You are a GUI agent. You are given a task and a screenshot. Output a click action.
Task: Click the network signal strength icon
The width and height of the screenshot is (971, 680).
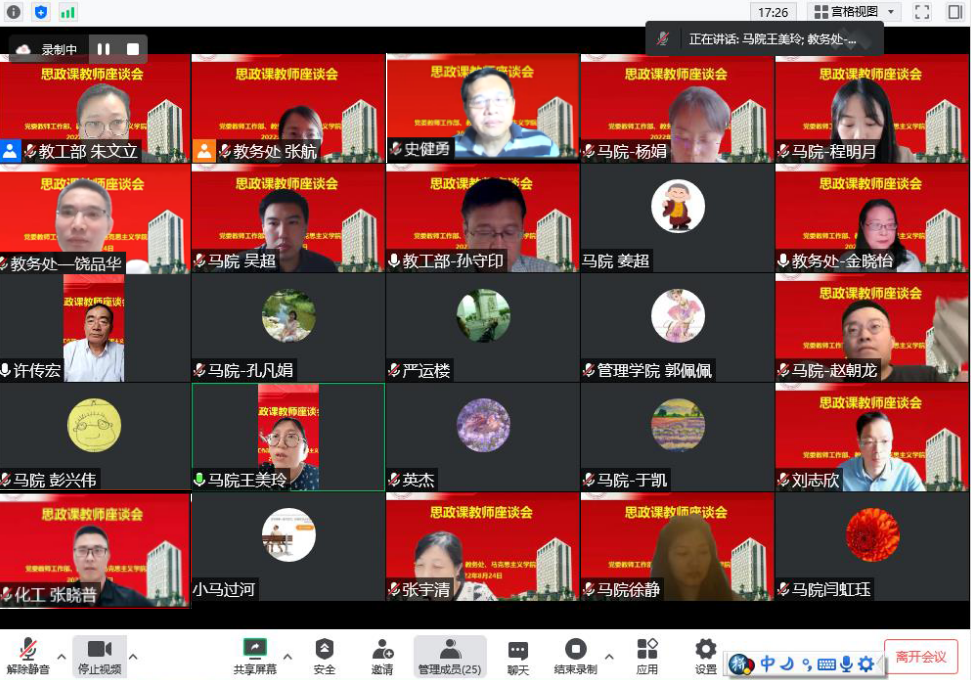pyautogui.click(x=67, y=12)
